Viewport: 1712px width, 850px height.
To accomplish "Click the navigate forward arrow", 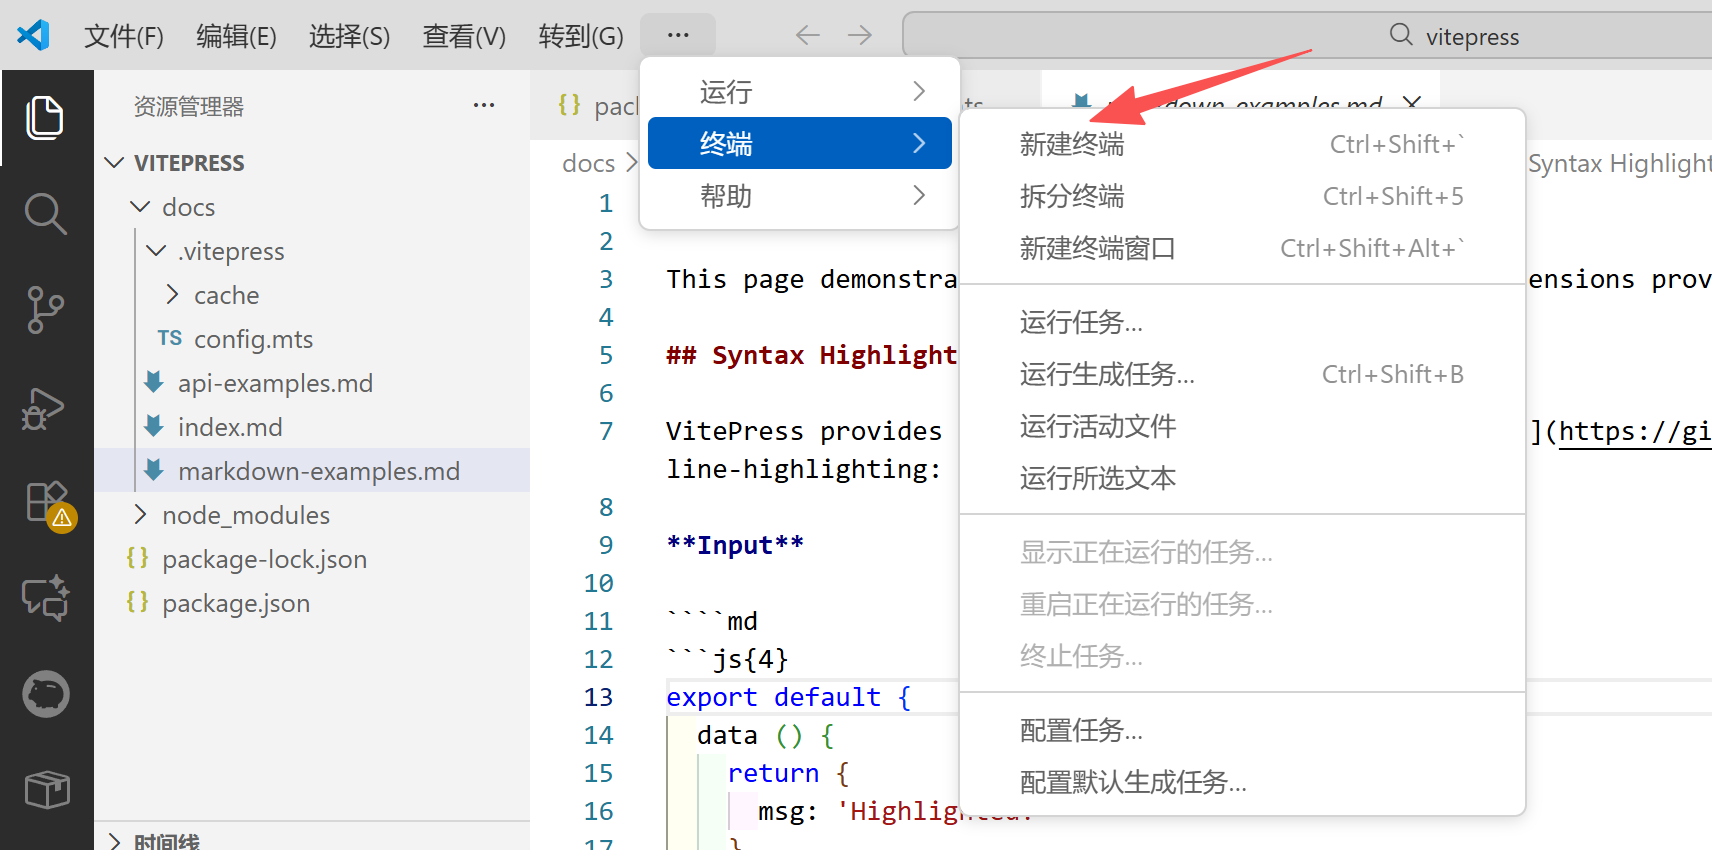I will [860, 36].
